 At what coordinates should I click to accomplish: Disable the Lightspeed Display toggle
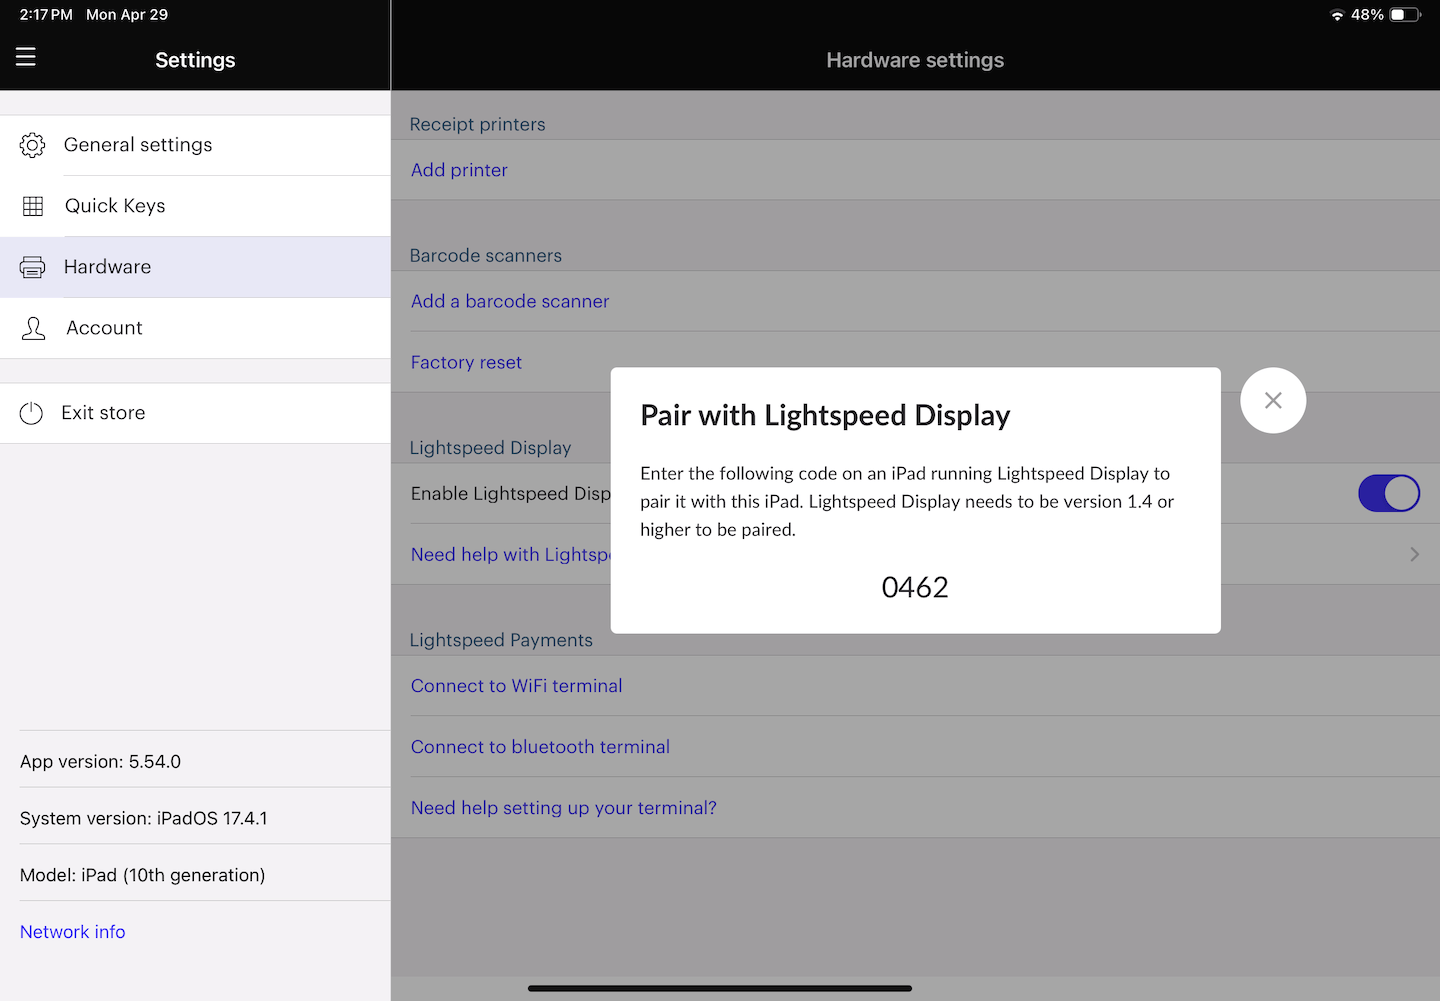point(1389,493)
